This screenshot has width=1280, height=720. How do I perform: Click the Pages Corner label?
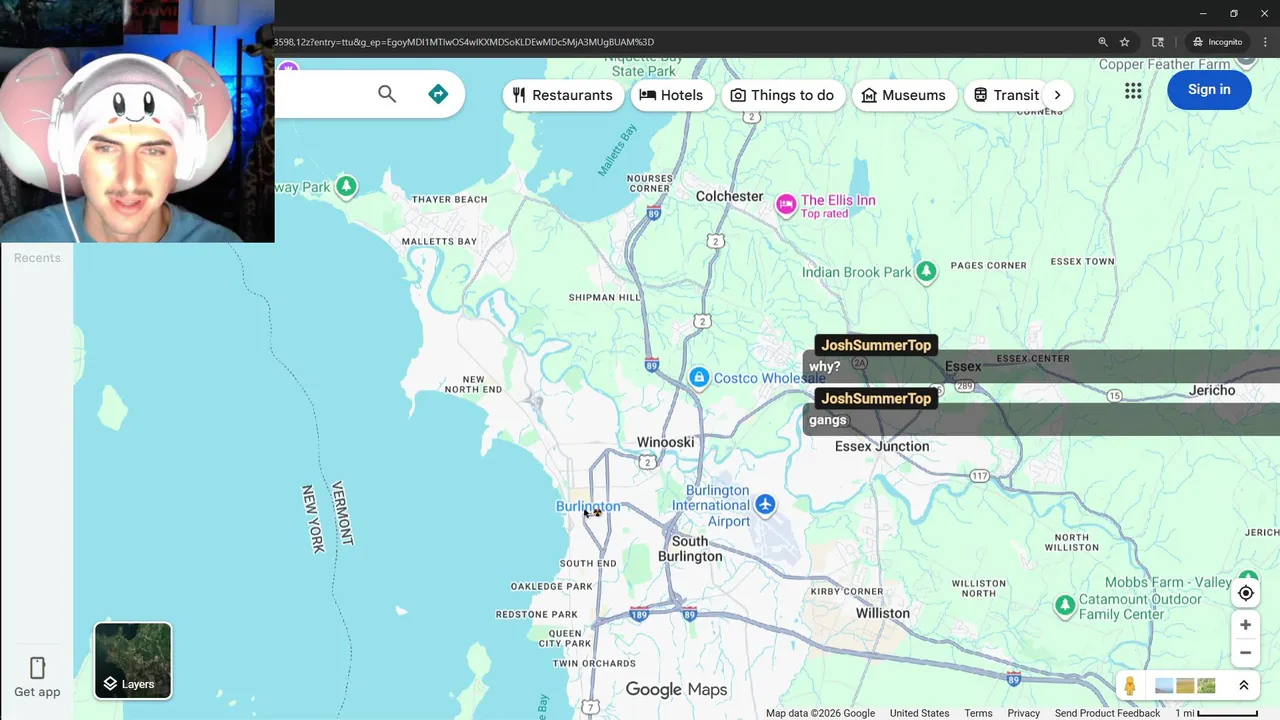click(988, 265)
